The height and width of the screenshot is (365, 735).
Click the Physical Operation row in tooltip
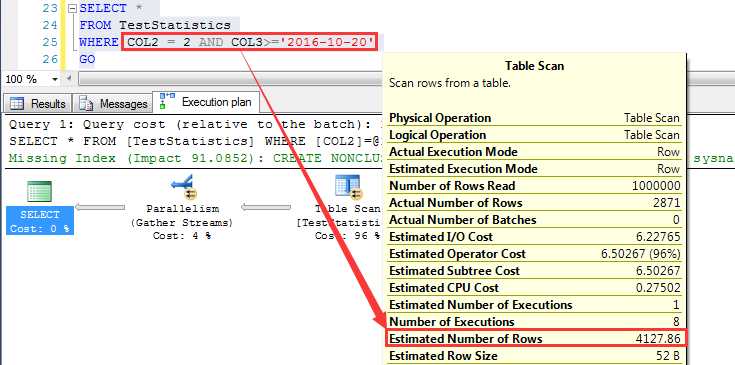[x=534, y=118]
